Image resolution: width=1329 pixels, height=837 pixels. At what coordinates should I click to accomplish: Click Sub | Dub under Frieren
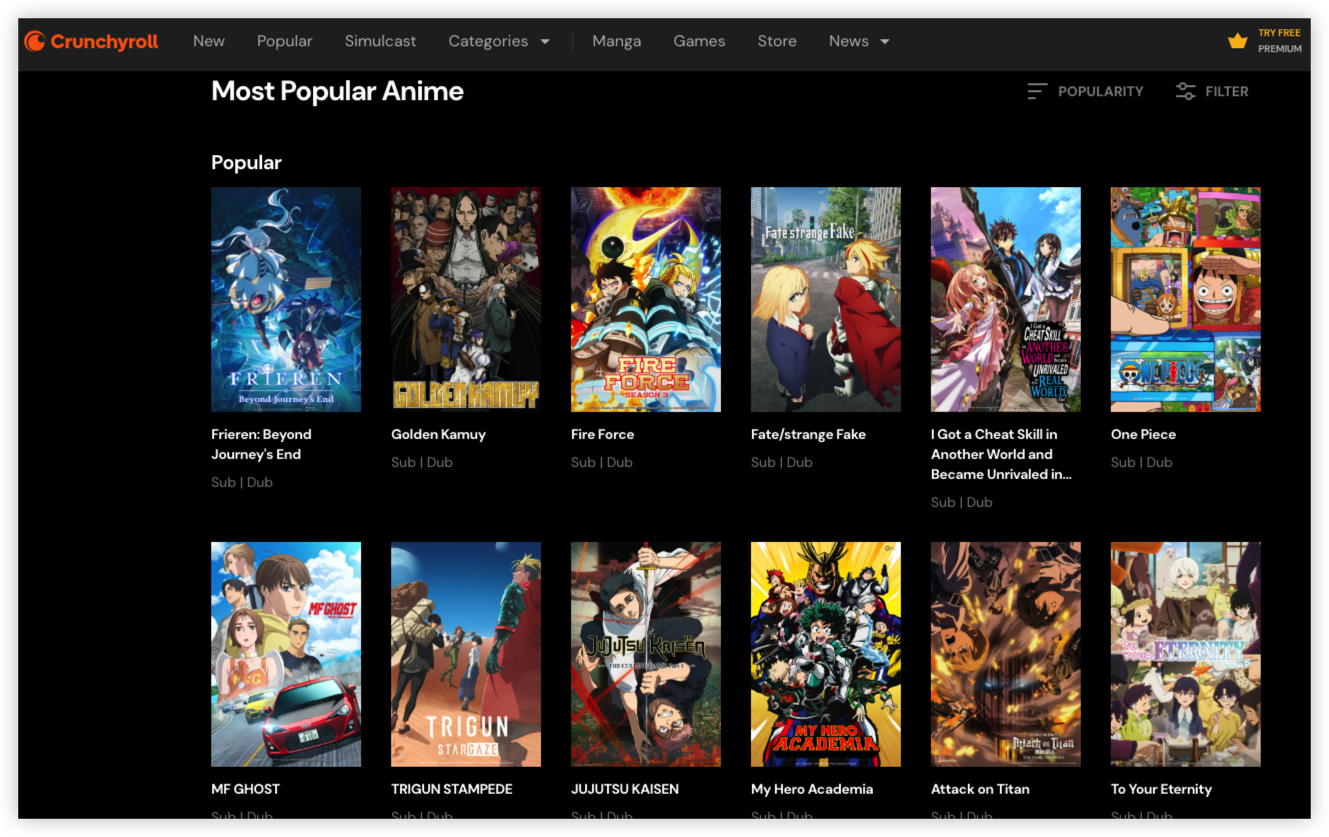click(242, 482)
